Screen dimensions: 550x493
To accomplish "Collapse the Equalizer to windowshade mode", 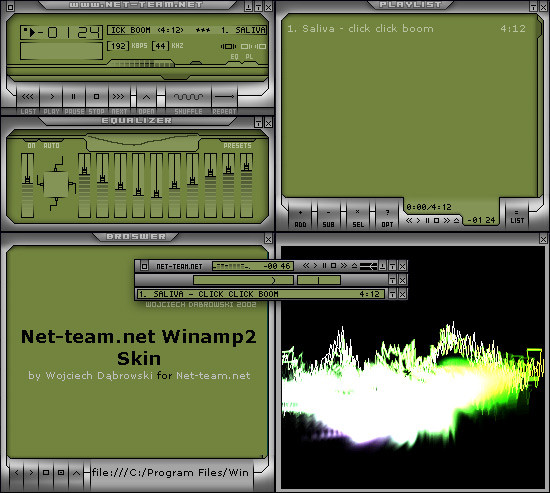I will pos(258,123).
